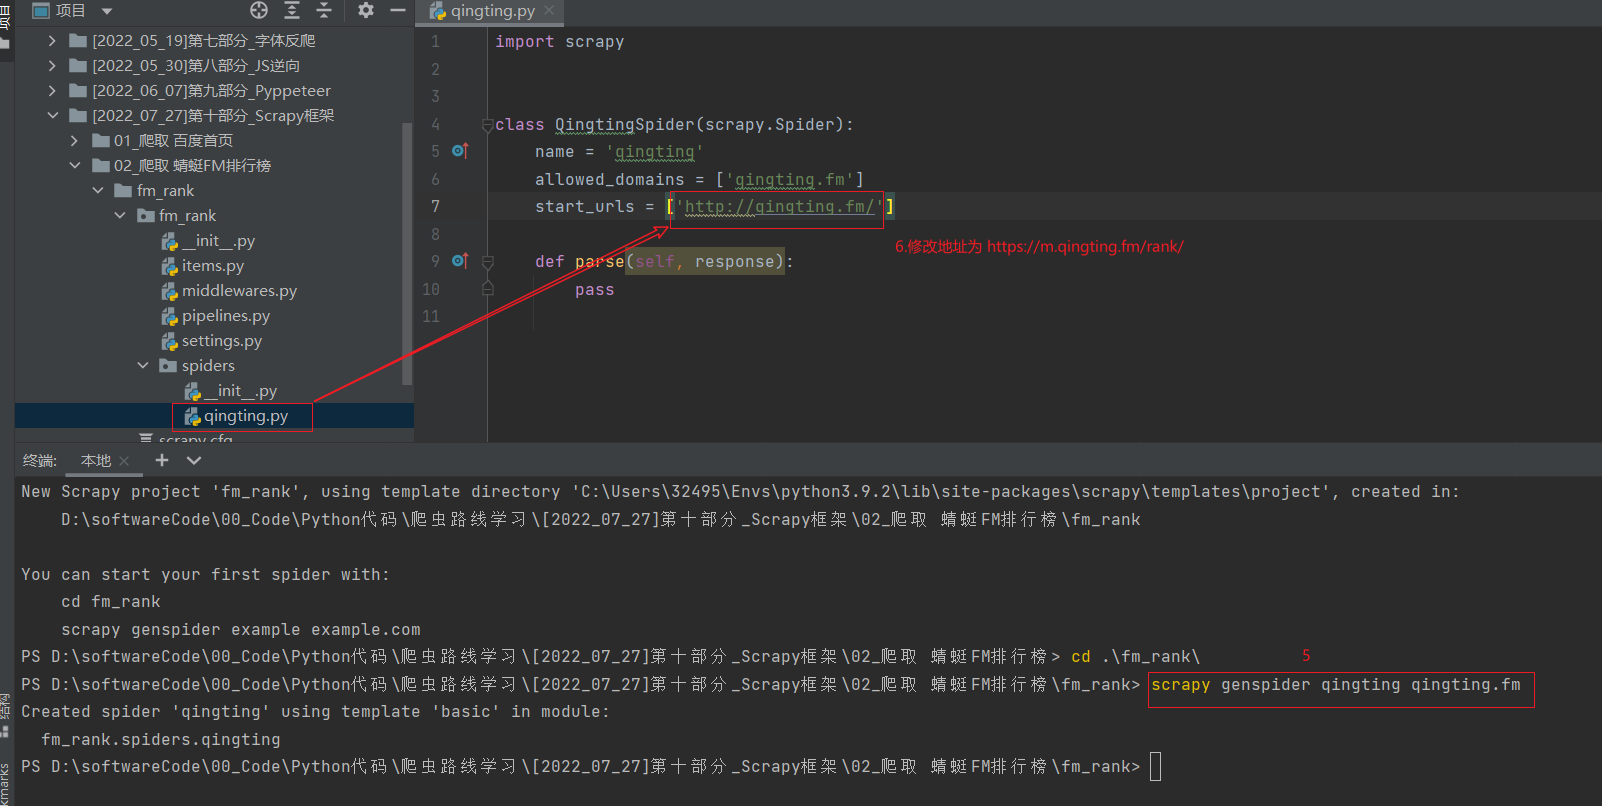Select the [2022_06_07]第九部分_Pyppeteer folder name
Screen dimensions: 1602x806
[212, 91]
